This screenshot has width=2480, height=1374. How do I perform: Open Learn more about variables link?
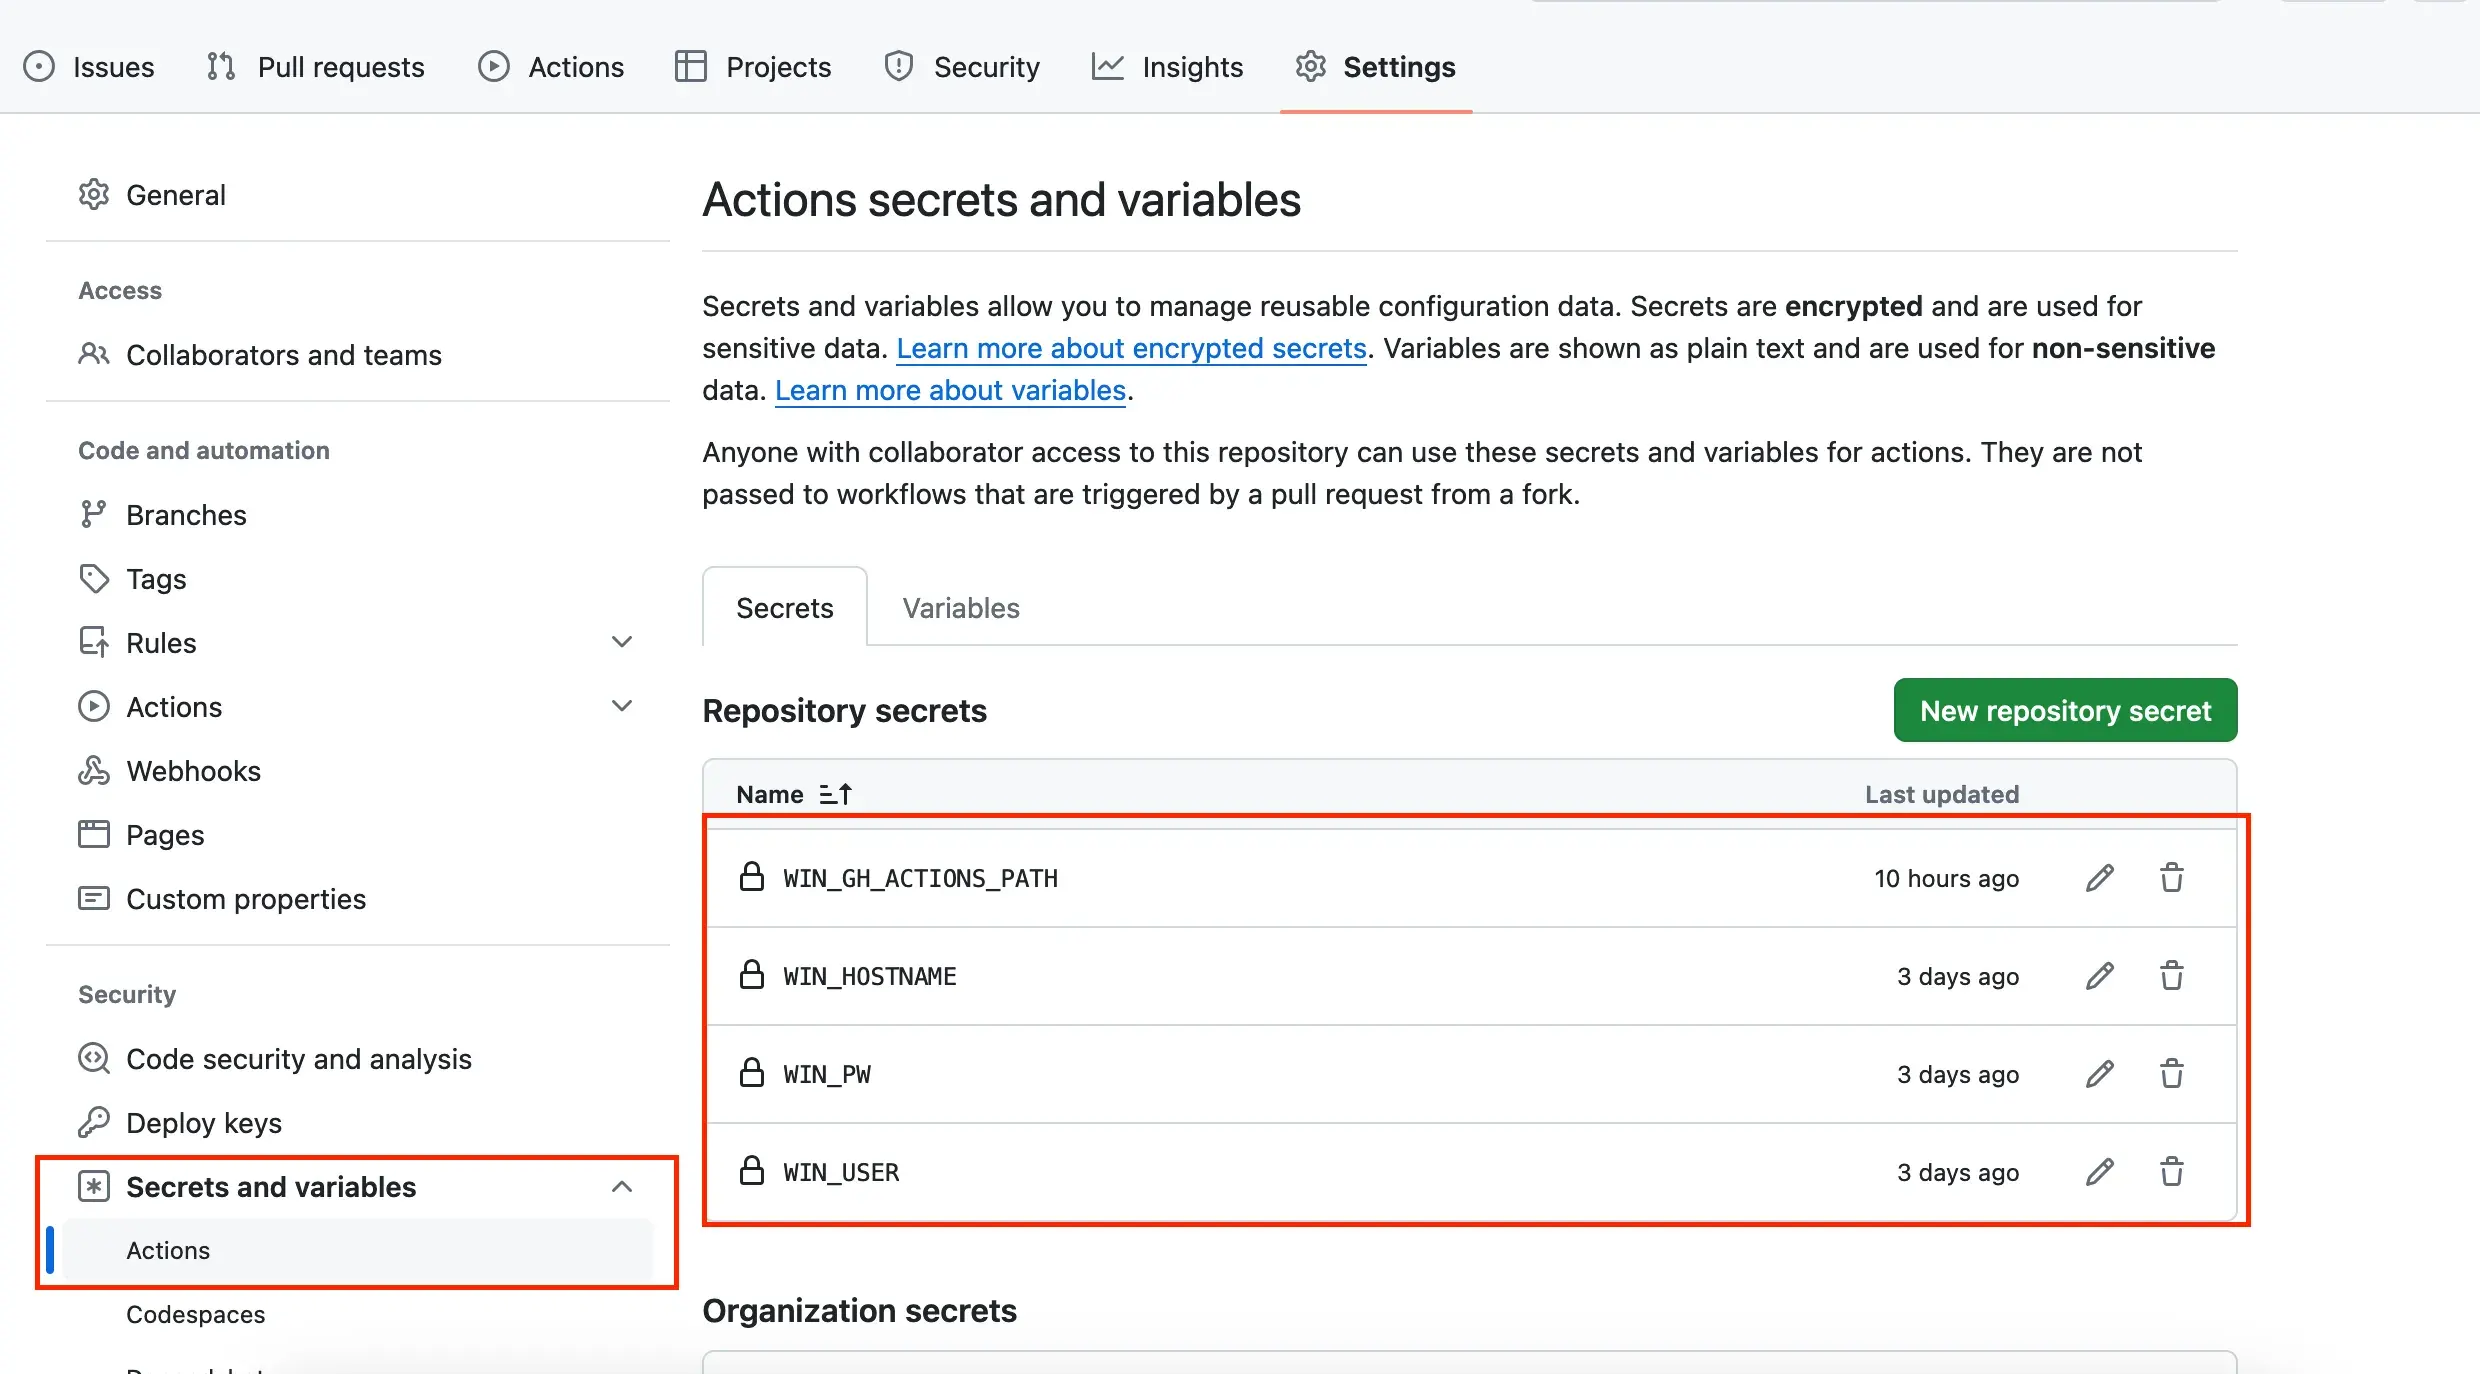coord(950,390)
